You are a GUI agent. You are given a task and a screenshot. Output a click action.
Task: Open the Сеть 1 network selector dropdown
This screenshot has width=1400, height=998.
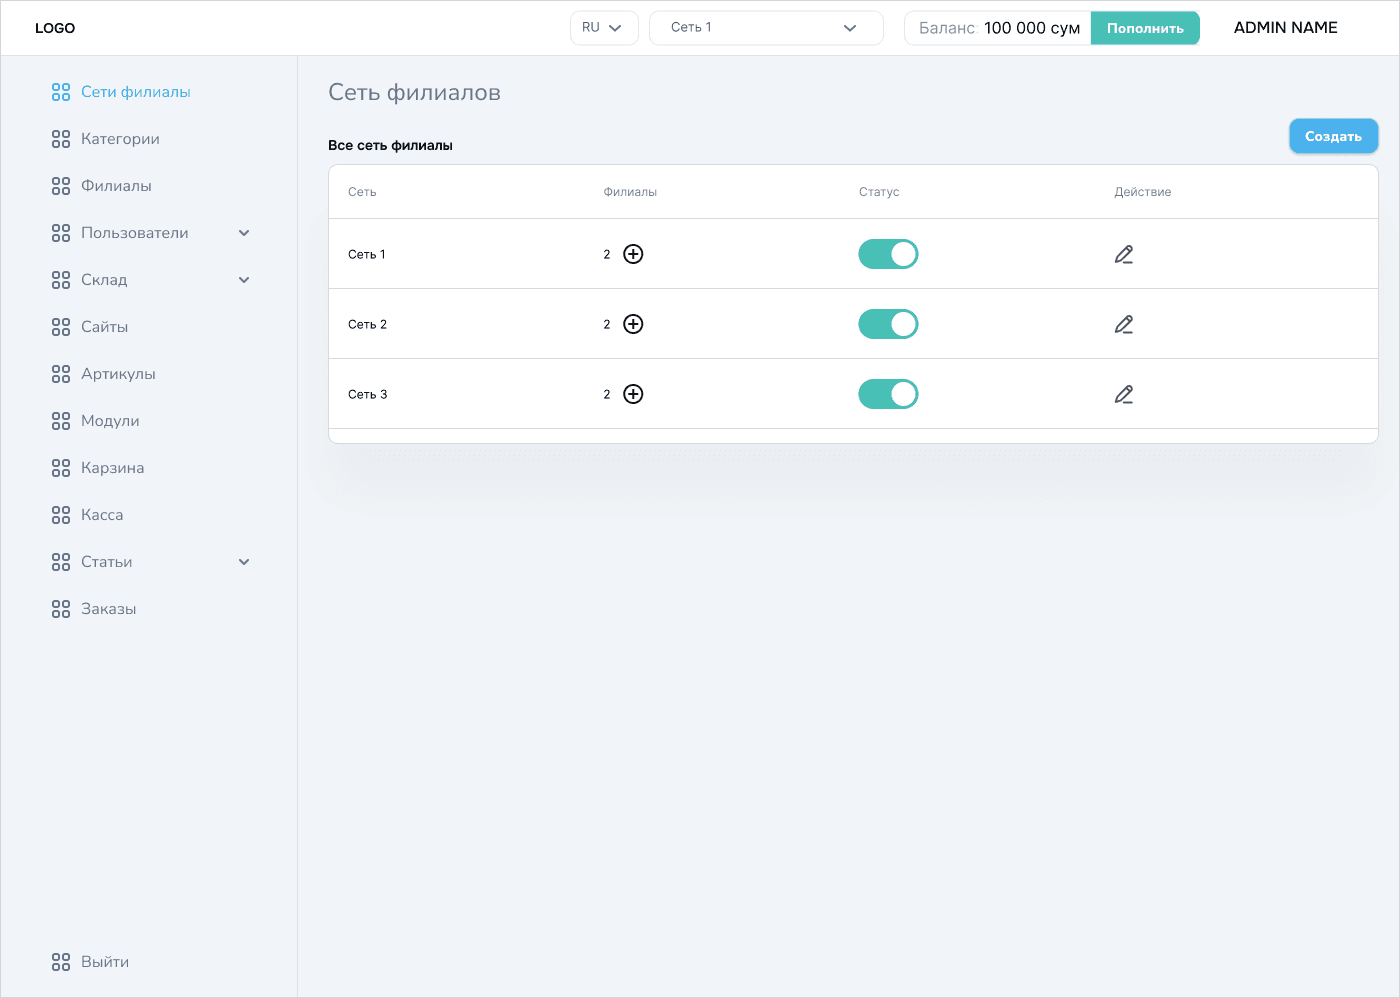click(765, 28)
